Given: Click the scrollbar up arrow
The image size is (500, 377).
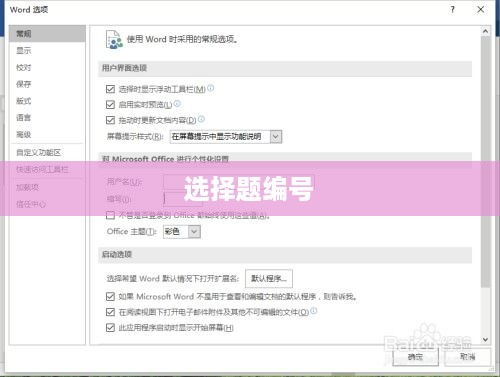Looking at the screenshot, I should click(x=486, y=31).
